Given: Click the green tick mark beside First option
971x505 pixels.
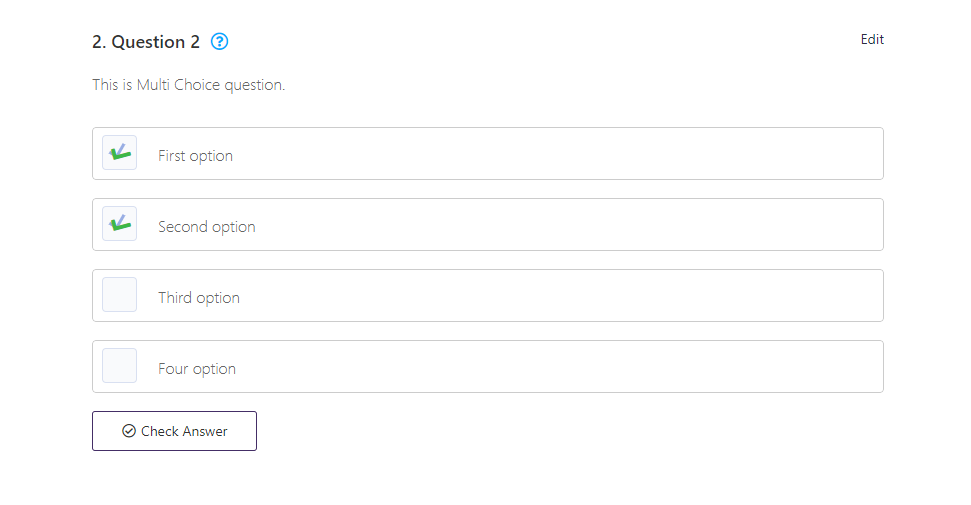Looking at the screenshot, I should 120,153.
